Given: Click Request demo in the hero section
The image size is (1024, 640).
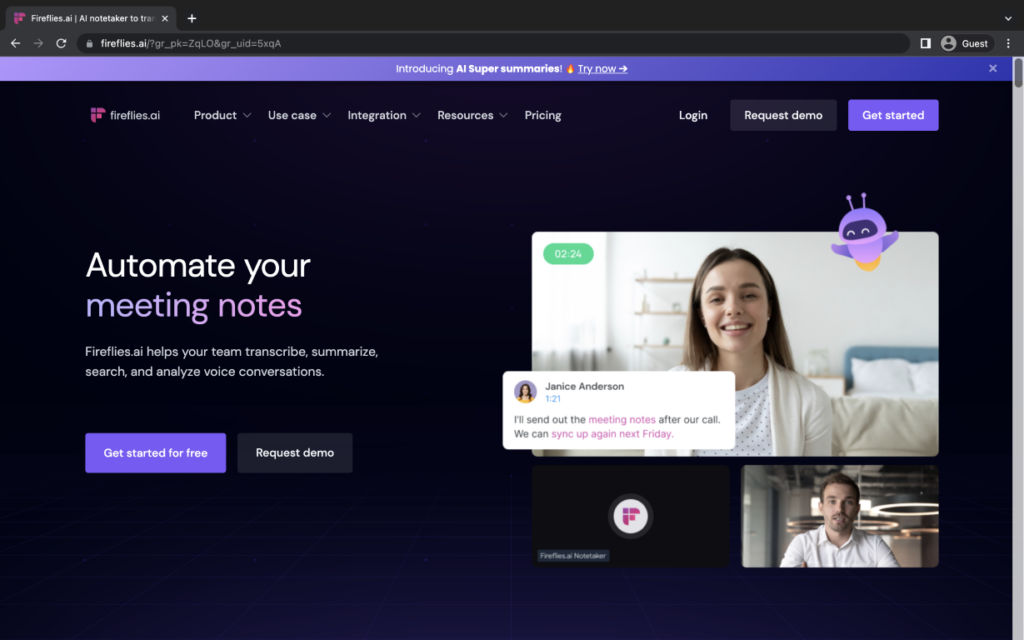Looking at the screenshot, I should 295,453.
